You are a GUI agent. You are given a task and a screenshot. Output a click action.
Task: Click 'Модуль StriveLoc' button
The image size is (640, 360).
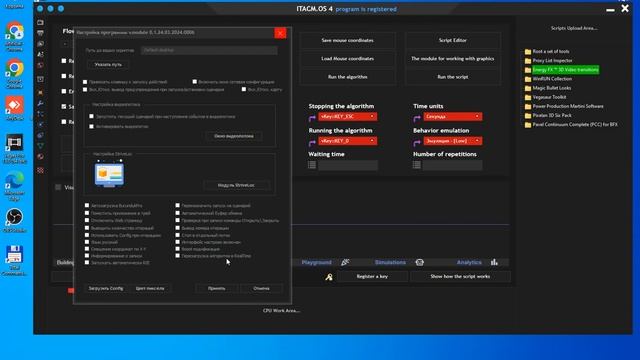236,185
